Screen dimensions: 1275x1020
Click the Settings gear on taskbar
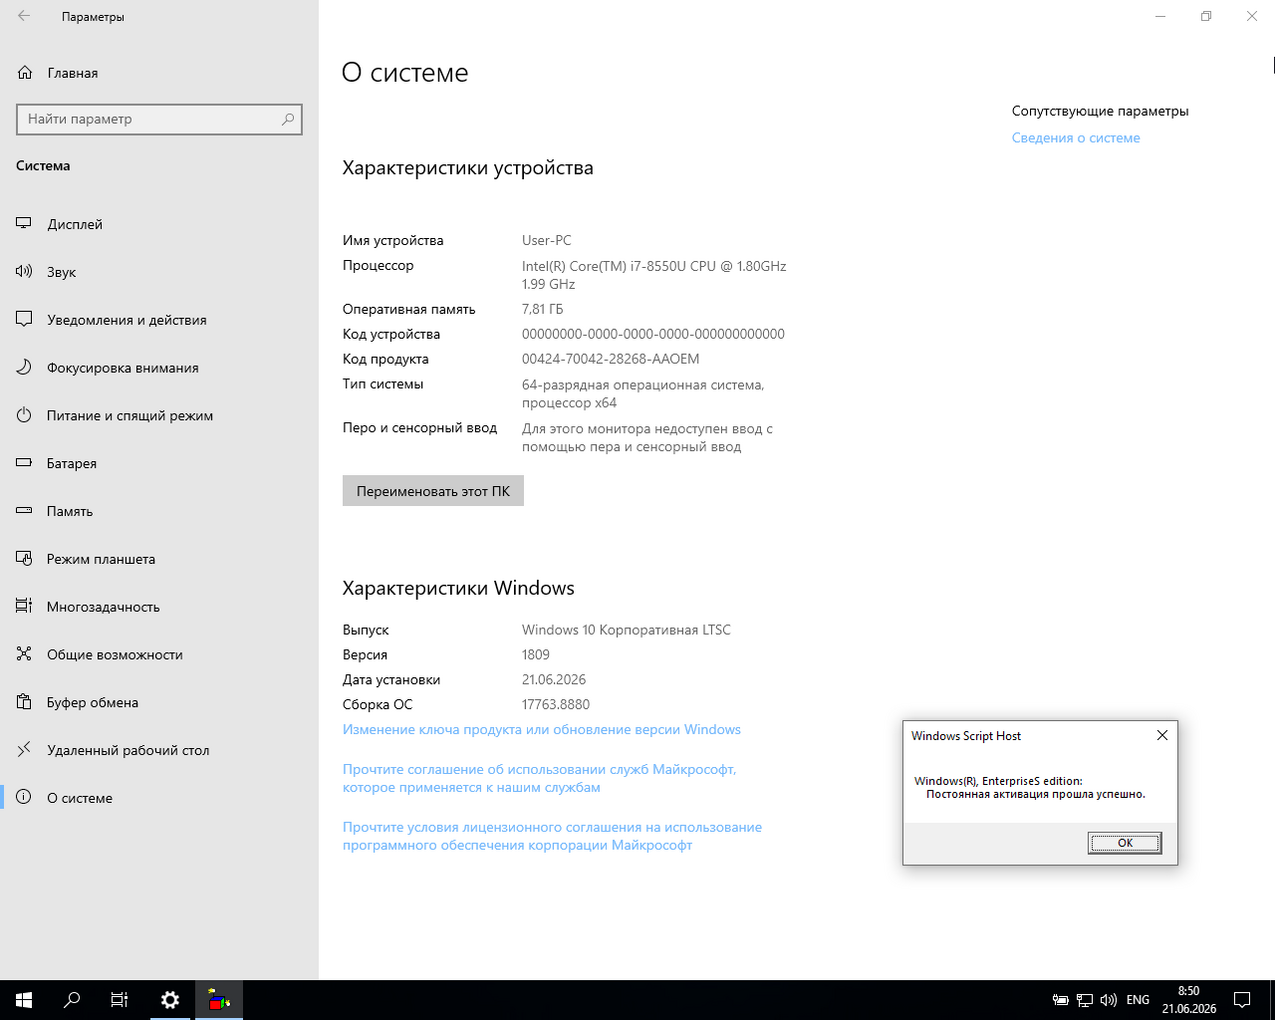click(x=170, y=1000)
